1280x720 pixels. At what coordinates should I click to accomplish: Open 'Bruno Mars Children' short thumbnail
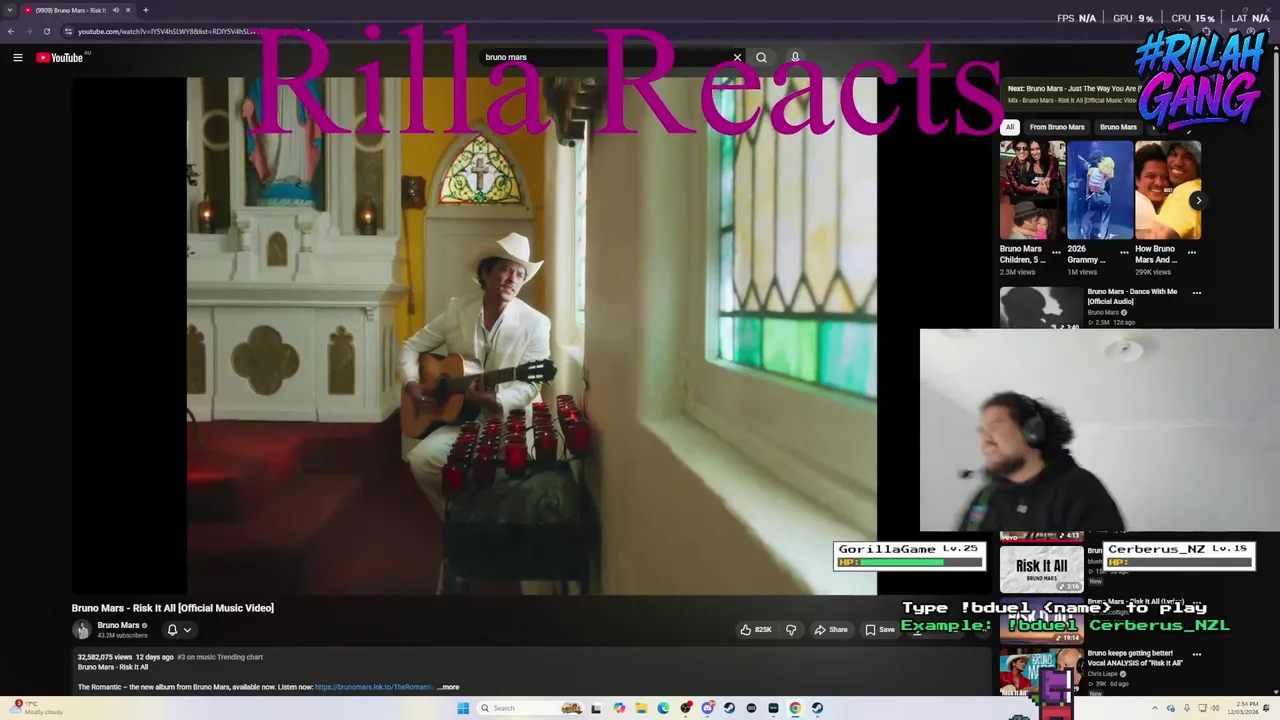pos(1032,190)
